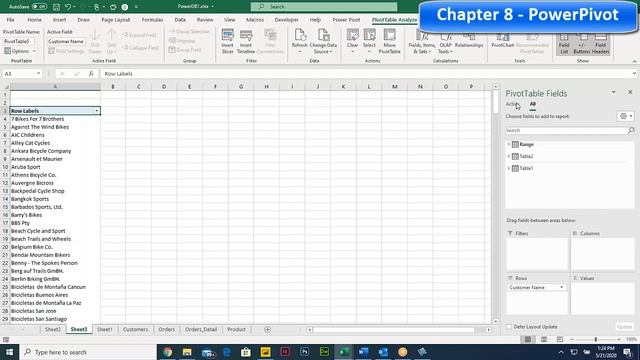Viewport: 640px width, 360px height.
Task: Click the Drill Up icon
Action: 111,41
